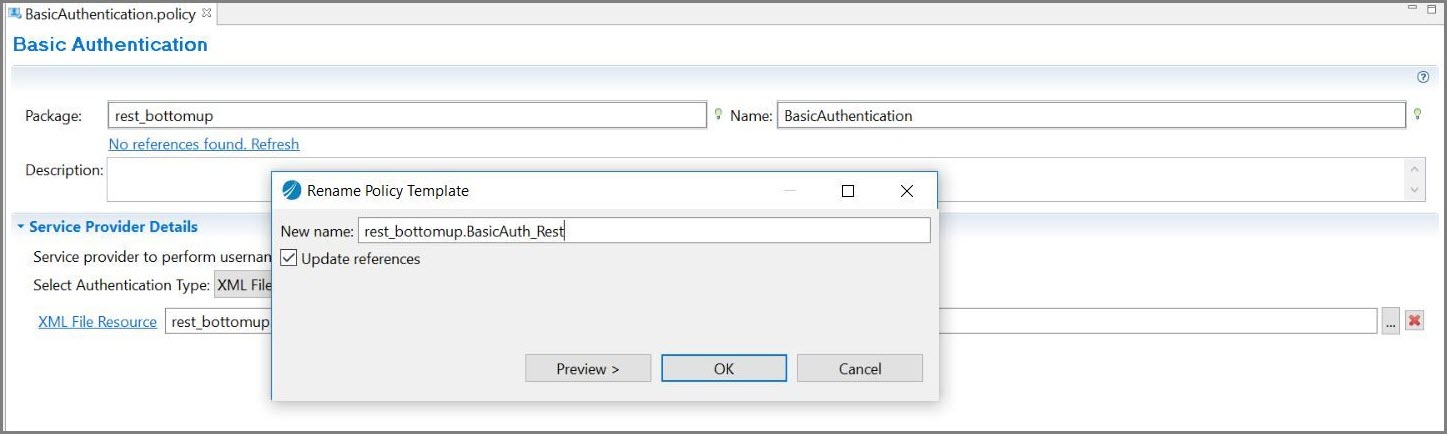This screenshot has height=434, width=1447.
Task: Click the lightbulb icon beside Package field
Action: pos(718,114)
